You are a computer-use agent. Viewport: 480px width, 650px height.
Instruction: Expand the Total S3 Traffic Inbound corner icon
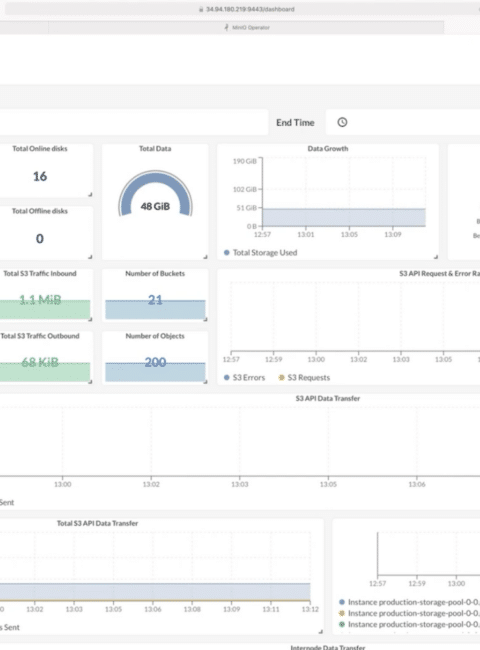pyautogui.click(x=90, y=319)
